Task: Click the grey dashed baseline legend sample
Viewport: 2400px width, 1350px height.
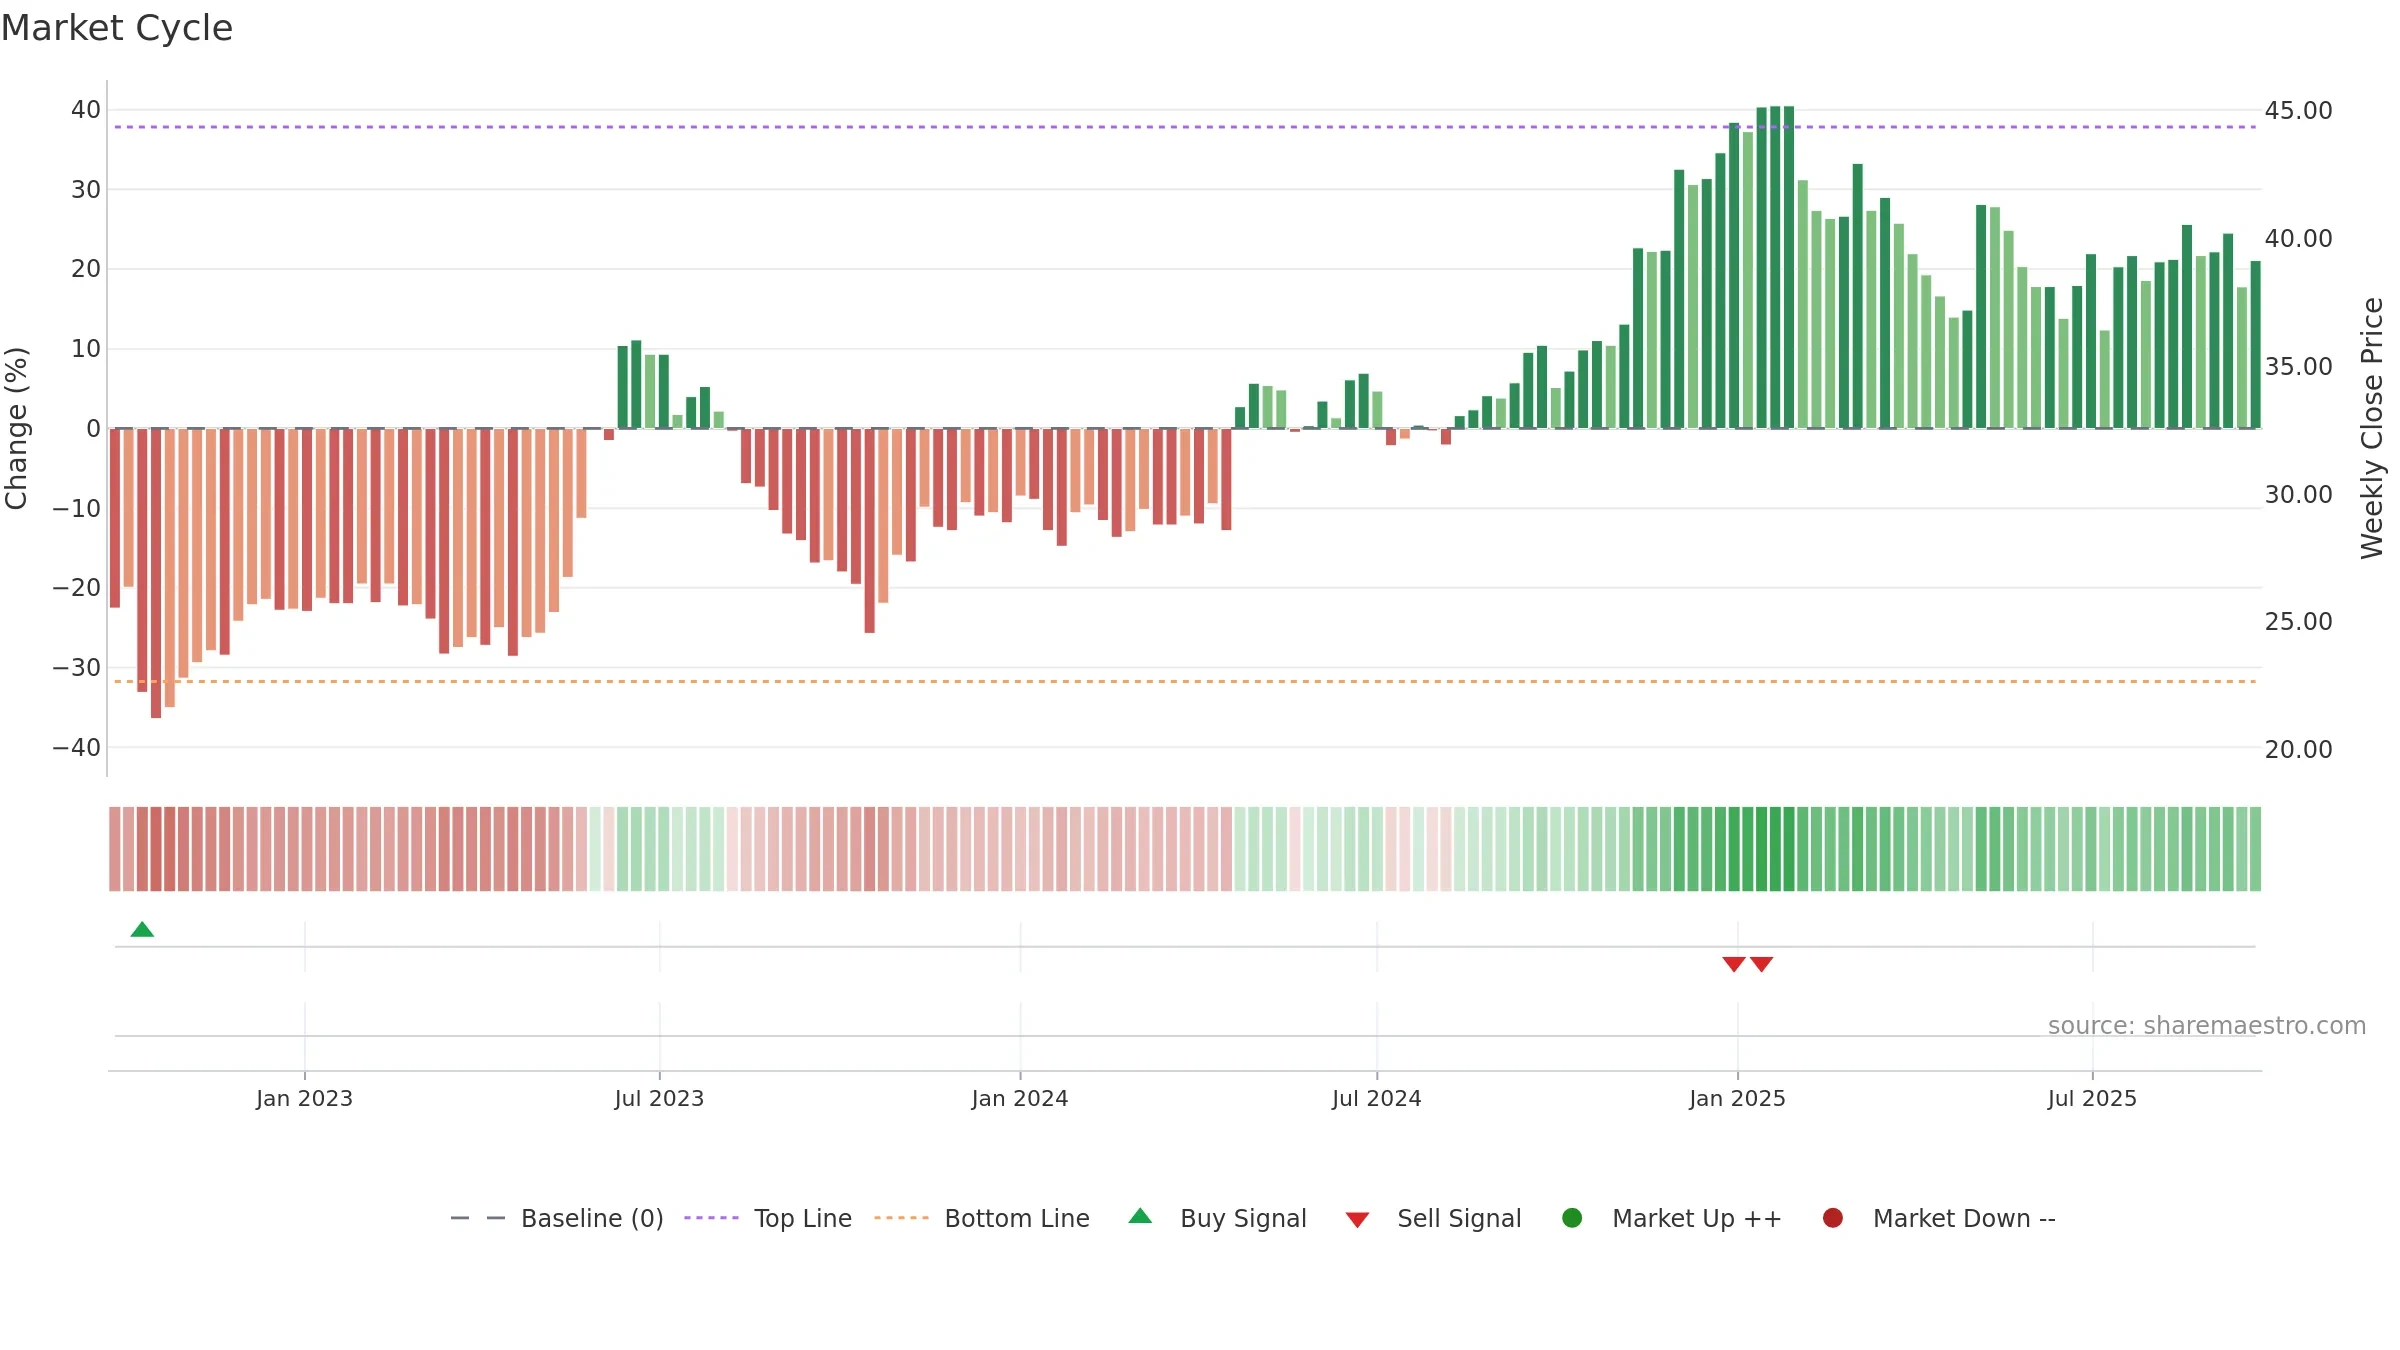Action: point(478,1218)
